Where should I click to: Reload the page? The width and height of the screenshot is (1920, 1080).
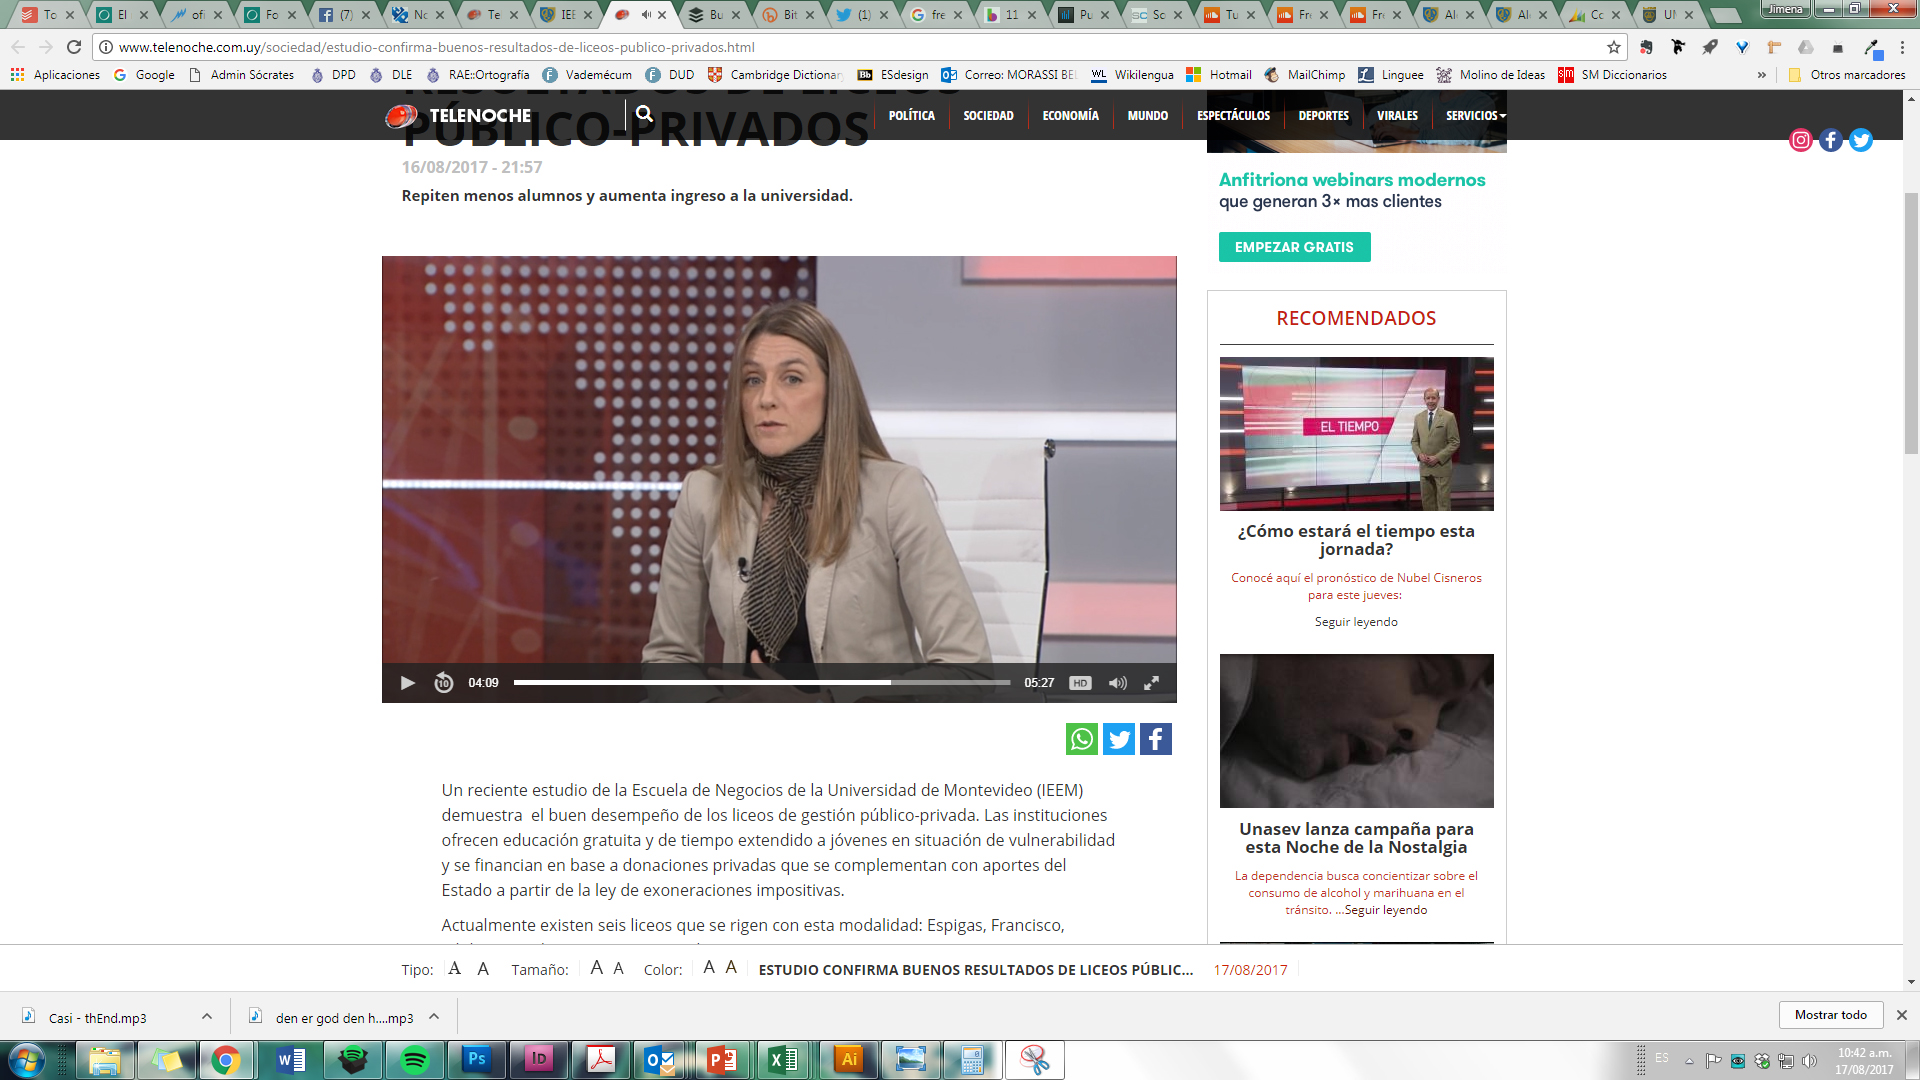tap(74, 47)
